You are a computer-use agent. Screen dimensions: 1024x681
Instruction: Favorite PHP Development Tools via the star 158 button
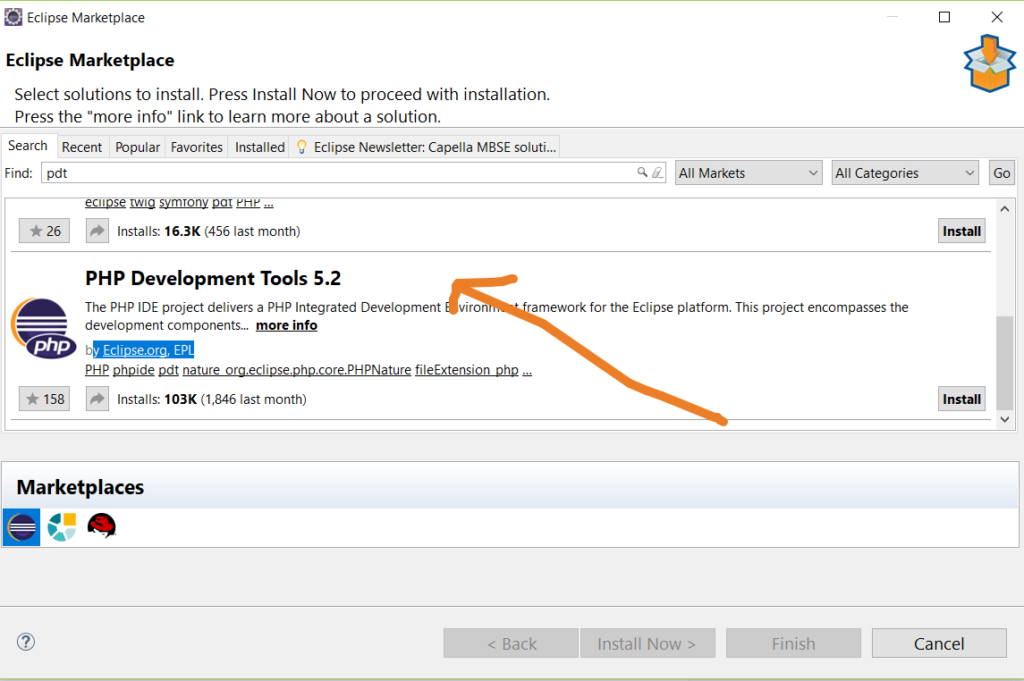coord(44,398)
